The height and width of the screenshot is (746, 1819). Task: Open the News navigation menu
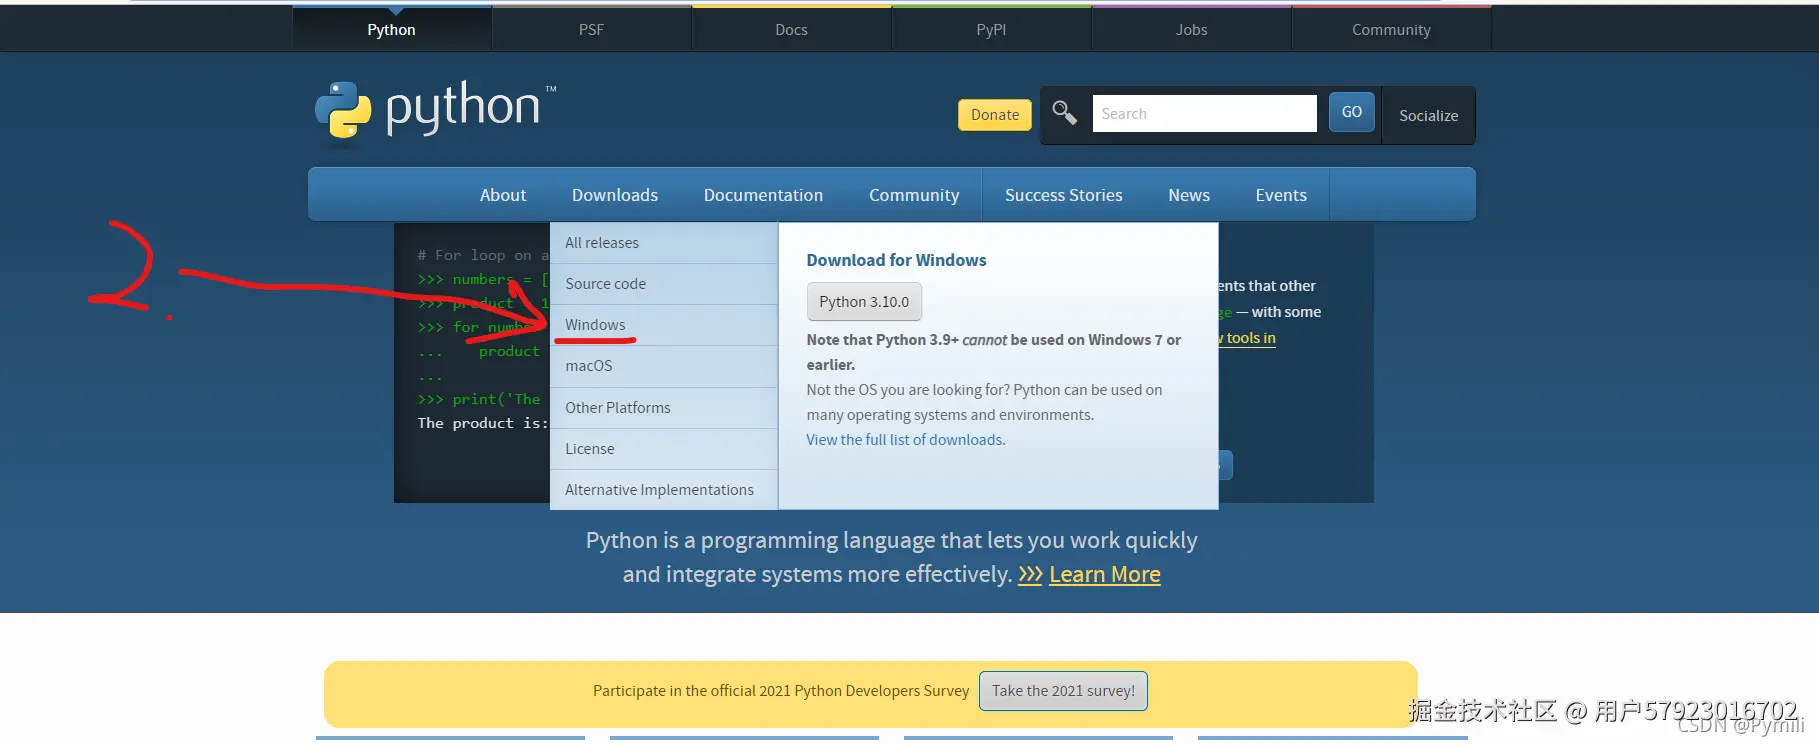1189,195
